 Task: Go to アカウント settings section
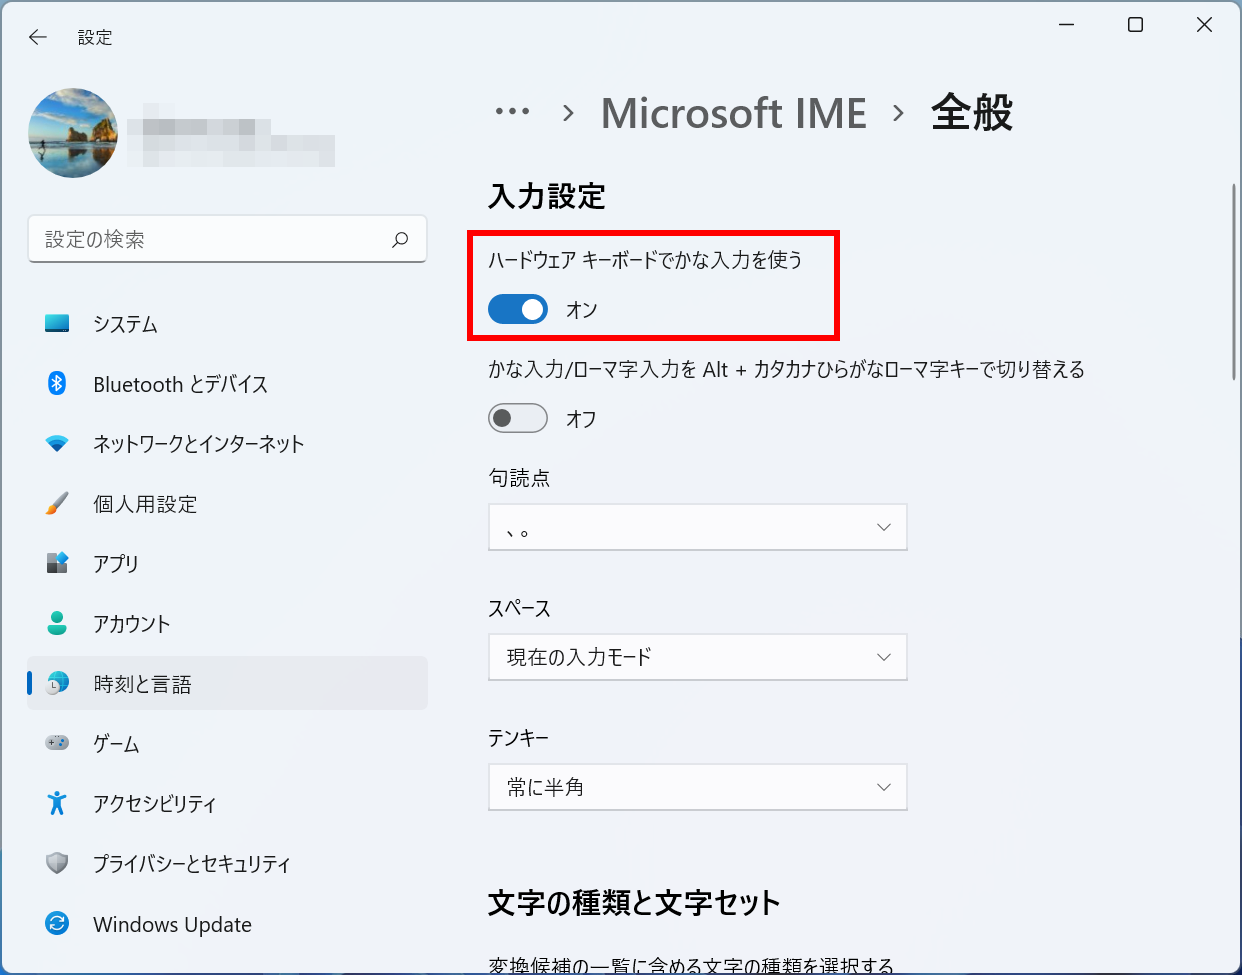click(x=131, y=624)
